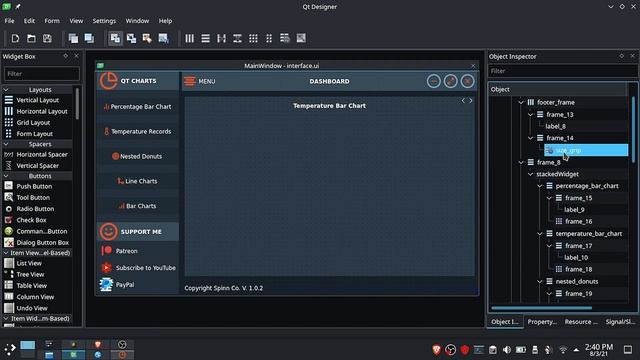Collapse nested_donuts tree node
The image size is (640, 360).
click(x=540, y=282)
